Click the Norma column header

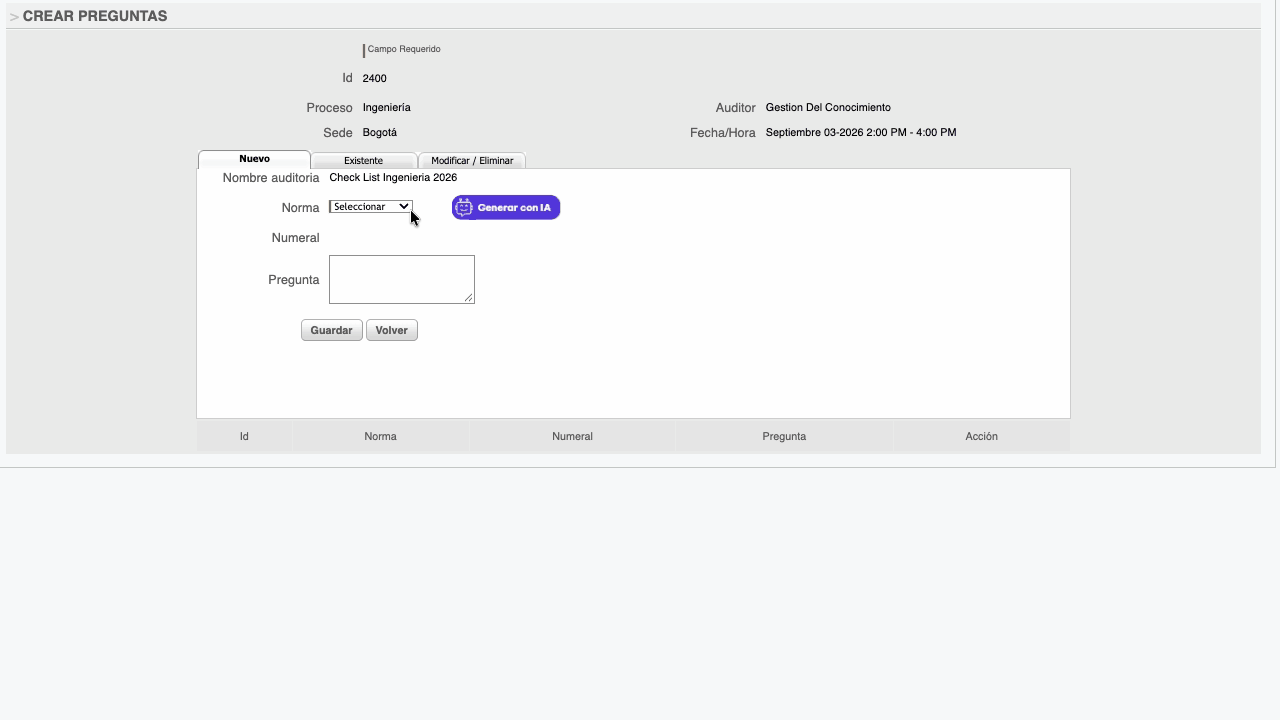point(380,436)
